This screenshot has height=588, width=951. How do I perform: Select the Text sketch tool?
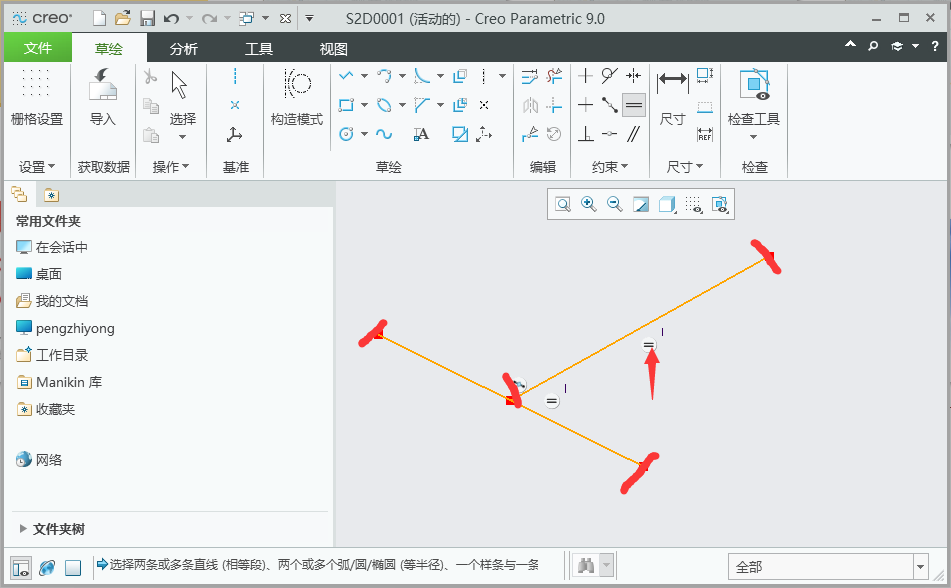coord(422,134)
